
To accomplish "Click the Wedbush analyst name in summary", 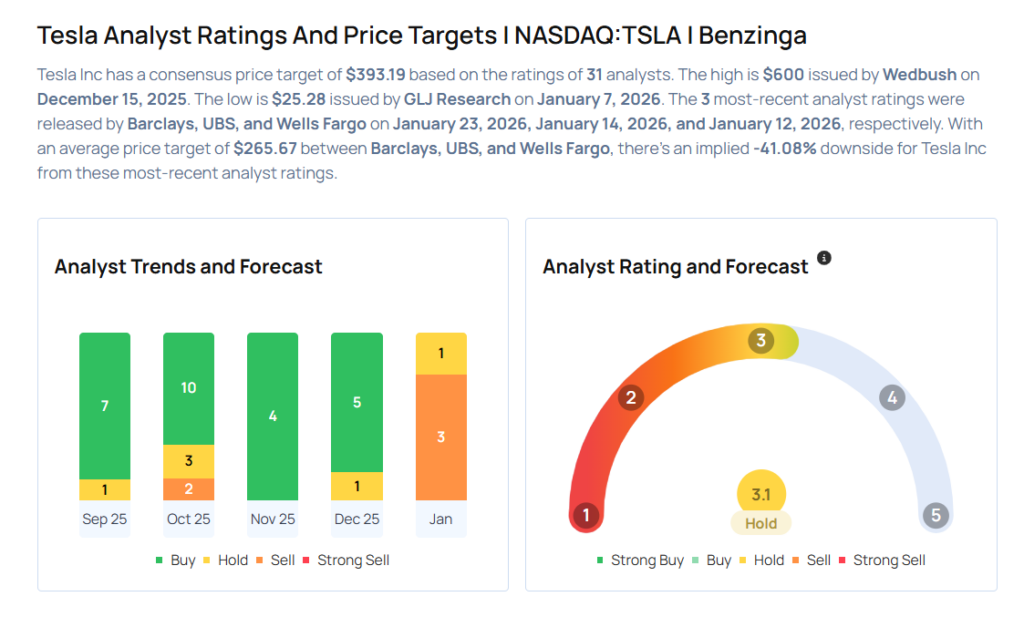I will coord(920,75).
